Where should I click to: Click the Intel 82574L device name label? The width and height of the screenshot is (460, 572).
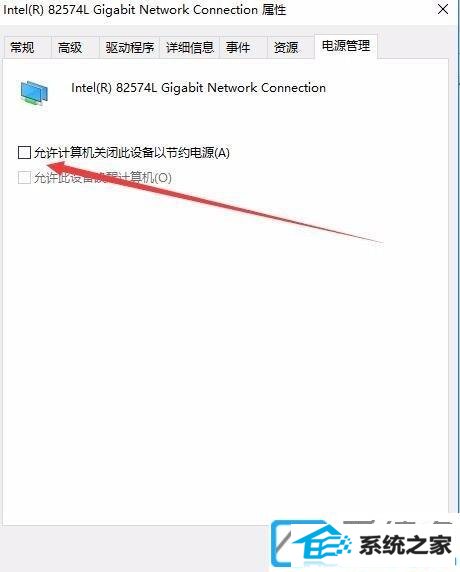coord(198,88)
